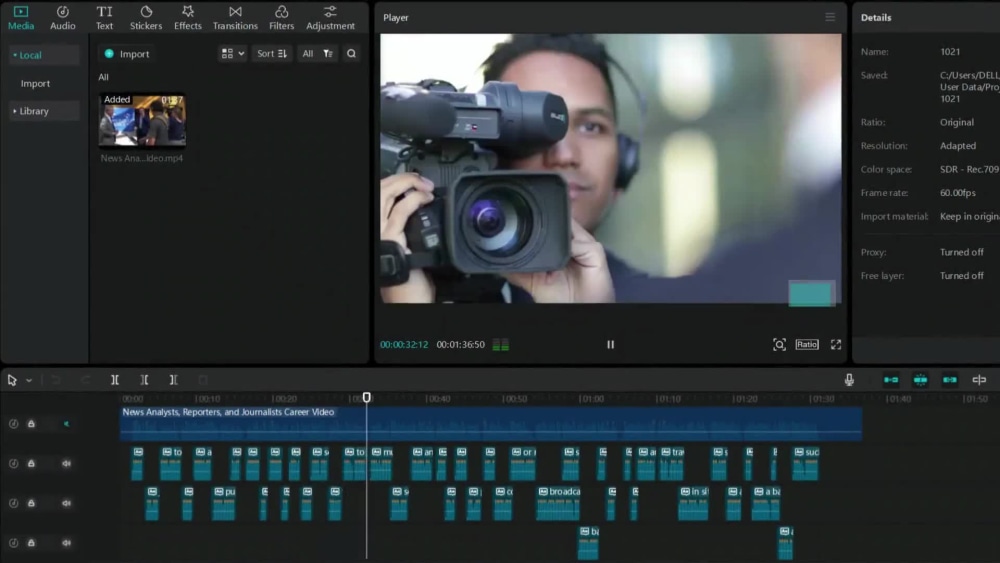Select the News Ana...ideo.mp4 thumbnail
Viewport: 1000px width, 563px height.
point(142,121)
